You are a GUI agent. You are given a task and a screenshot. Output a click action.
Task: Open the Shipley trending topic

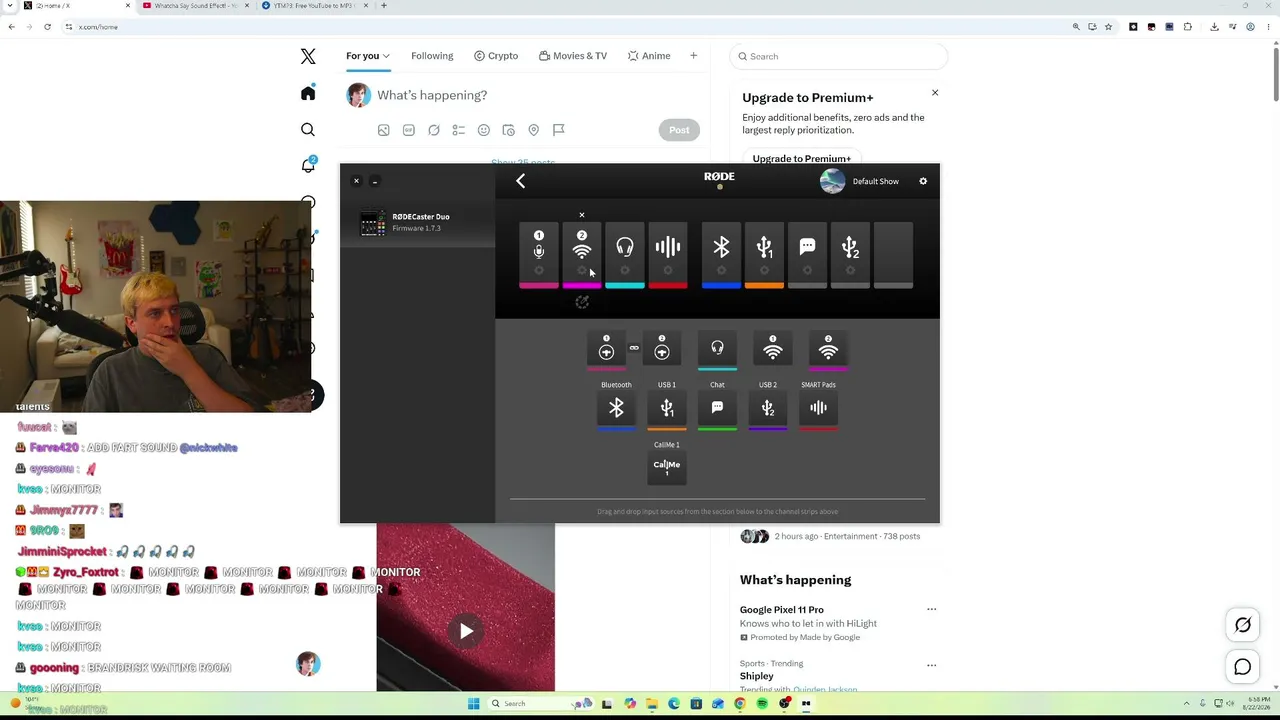point(757,676)
